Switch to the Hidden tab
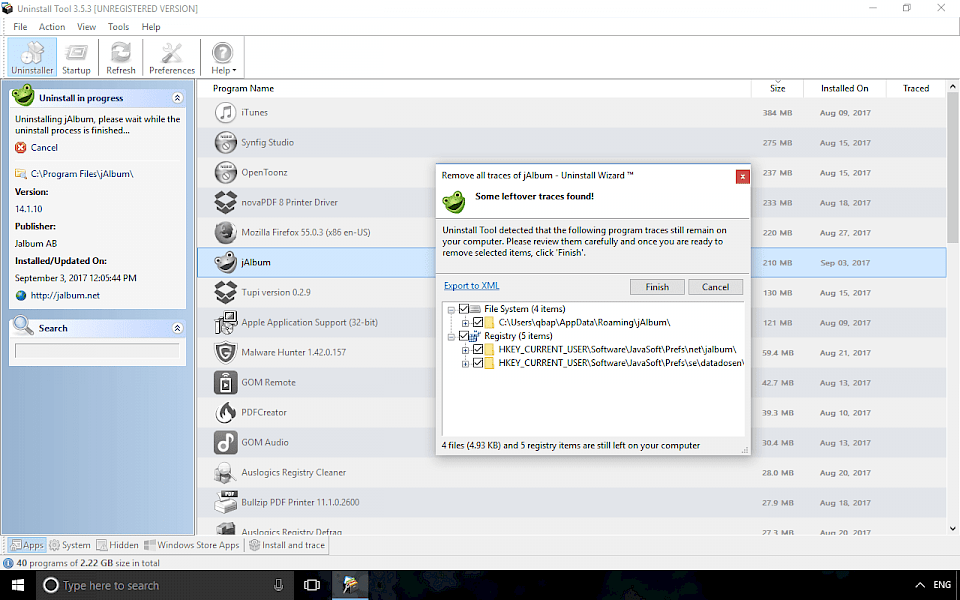The height and width of the screenshot is (600, 960). (x=118, y=545)
